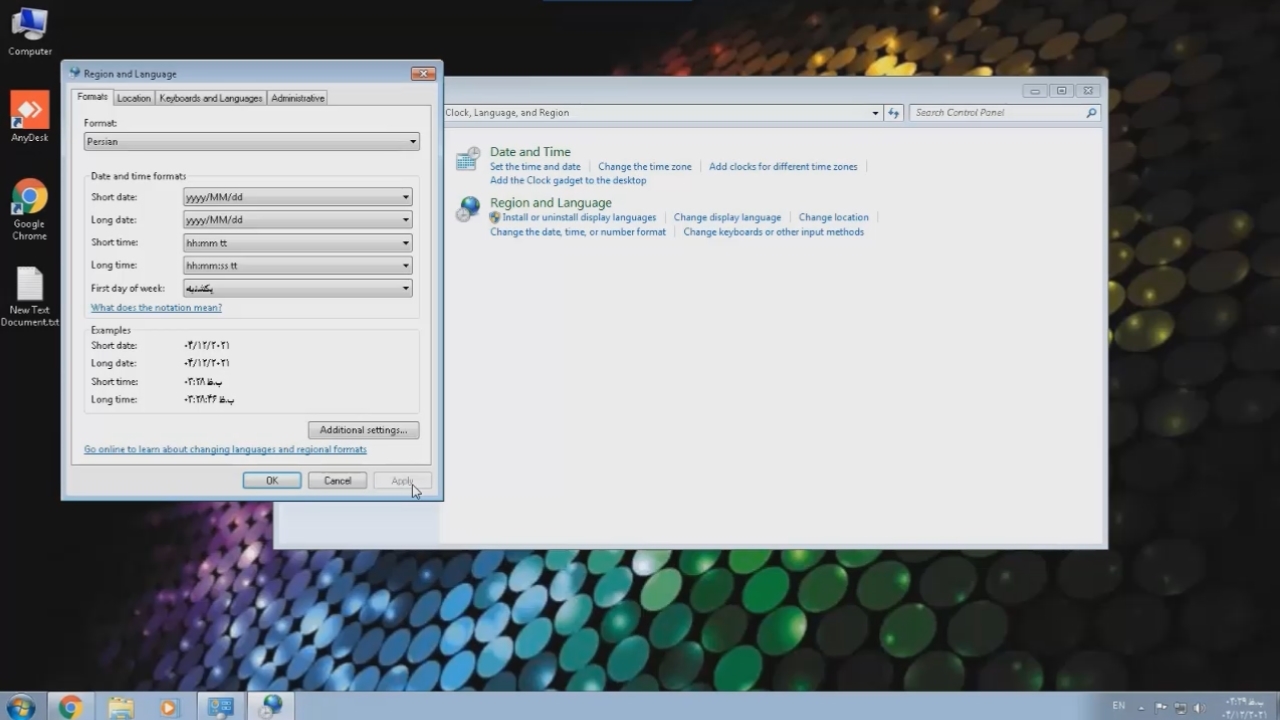Switch to the Location tab
1280x720 pixels.
[x=133, y=98]
